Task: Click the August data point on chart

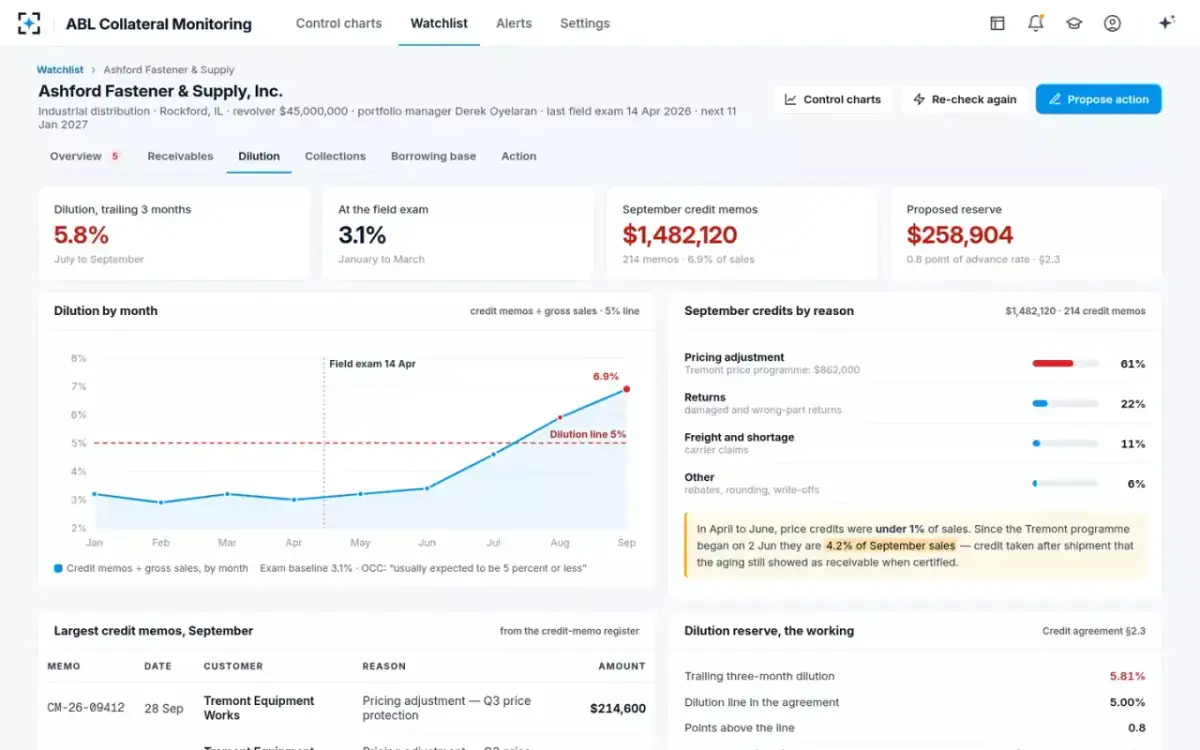Action: 560,417
